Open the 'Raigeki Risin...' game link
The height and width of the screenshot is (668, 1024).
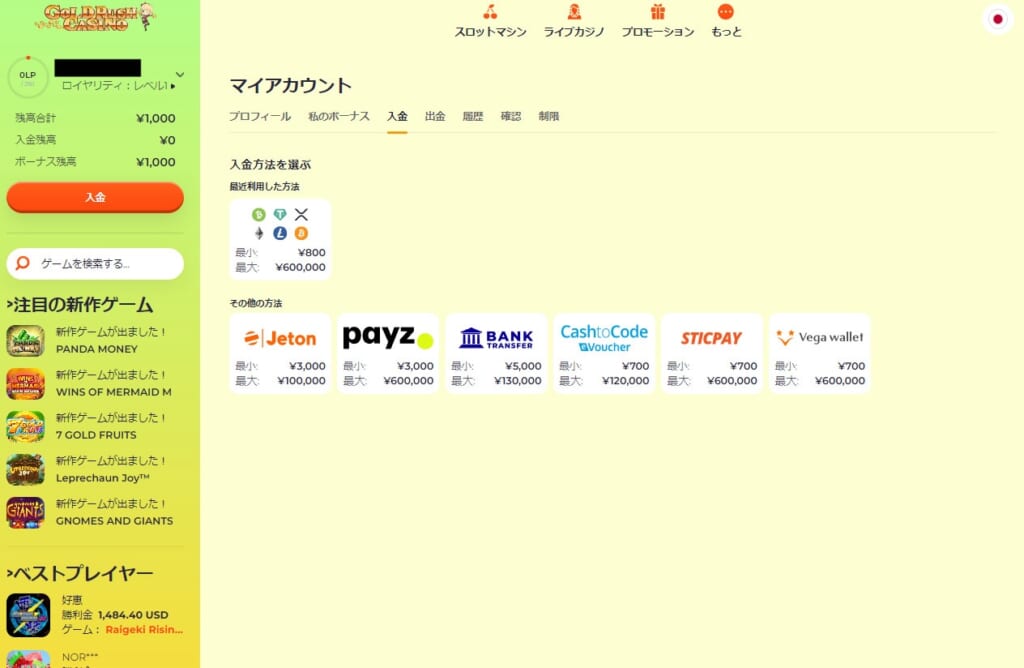pyautogui.click(x=144, y=629)
